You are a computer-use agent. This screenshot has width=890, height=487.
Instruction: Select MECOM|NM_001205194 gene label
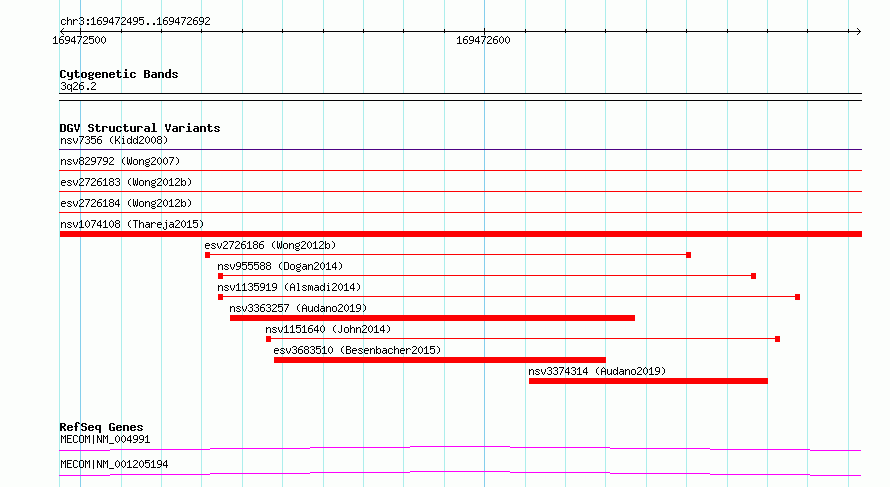114,464
